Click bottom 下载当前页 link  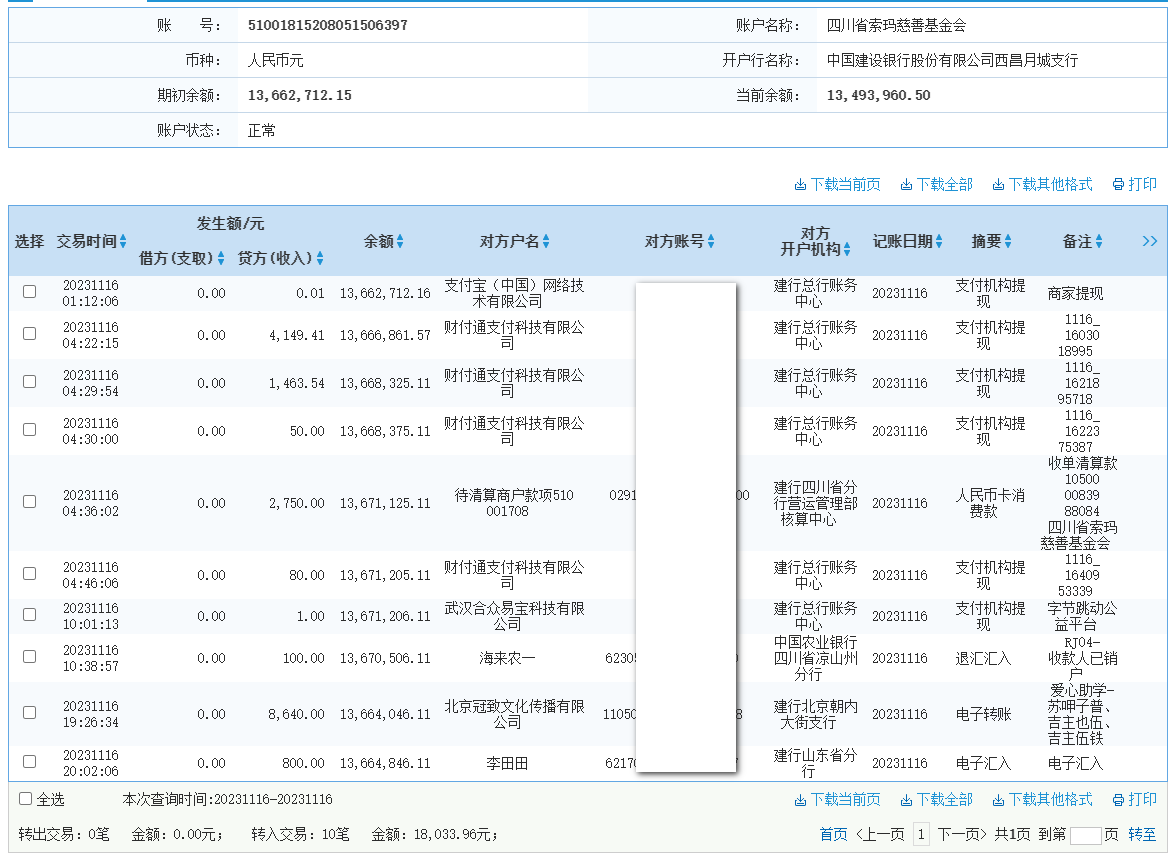point(845,800)
